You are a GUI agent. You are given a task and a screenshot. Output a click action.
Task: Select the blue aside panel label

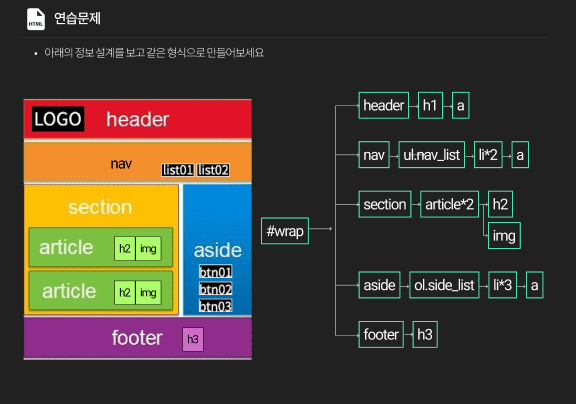[217, 250]
